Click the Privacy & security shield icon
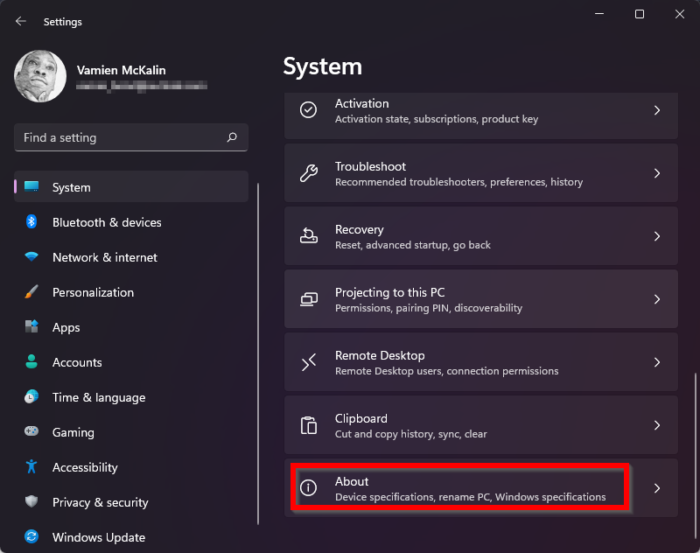Viewport: 700px width, 553px height. [x=32, y=502]
